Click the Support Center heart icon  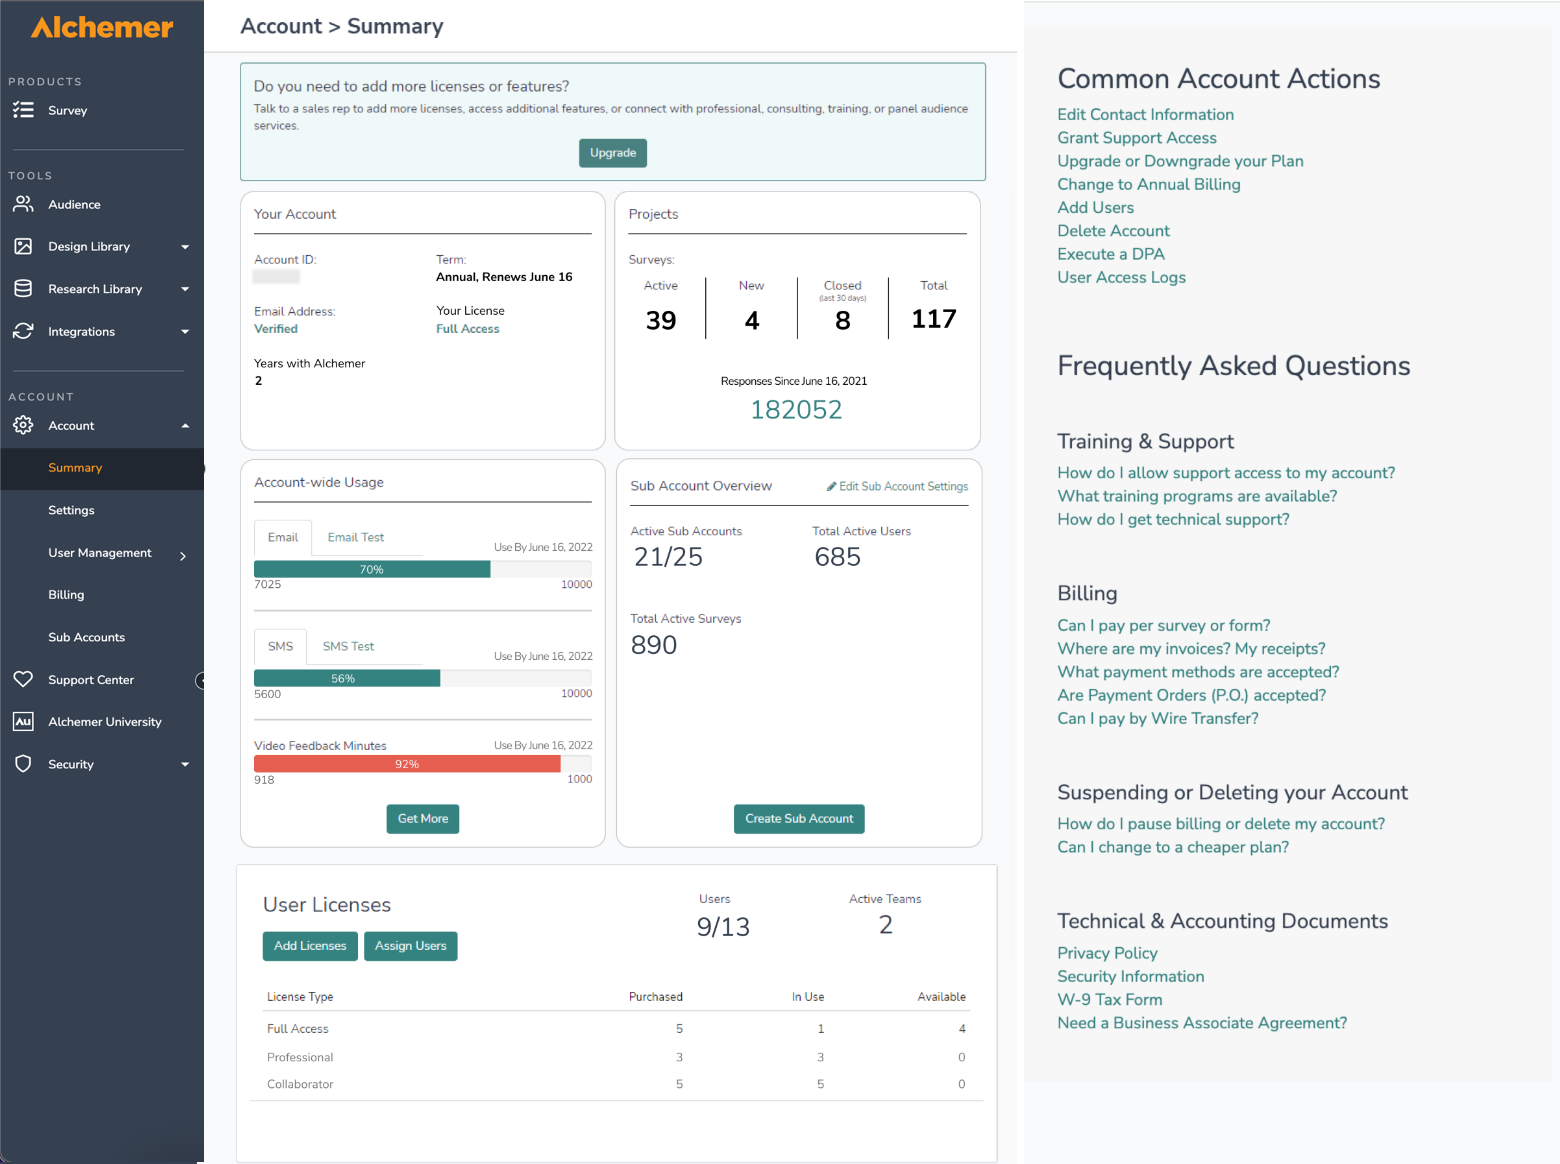tap(23, 679)
